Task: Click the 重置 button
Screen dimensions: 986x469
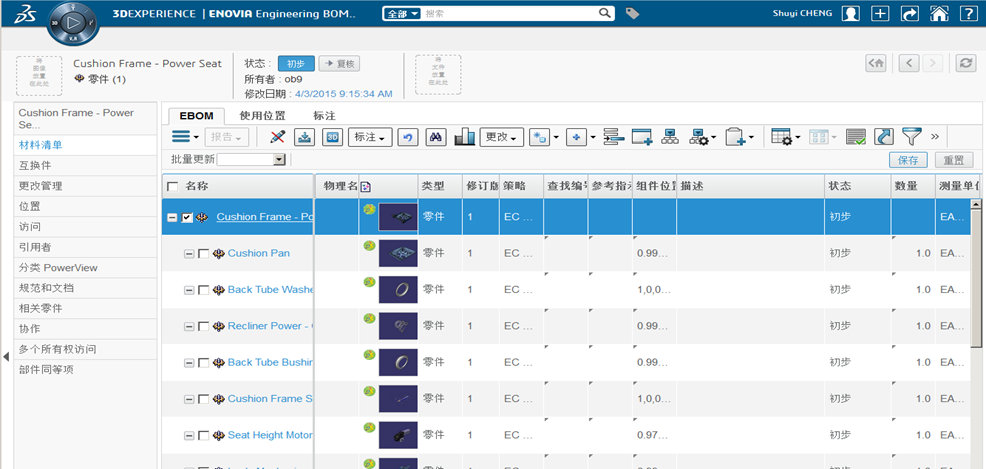Action: [954, 160]
